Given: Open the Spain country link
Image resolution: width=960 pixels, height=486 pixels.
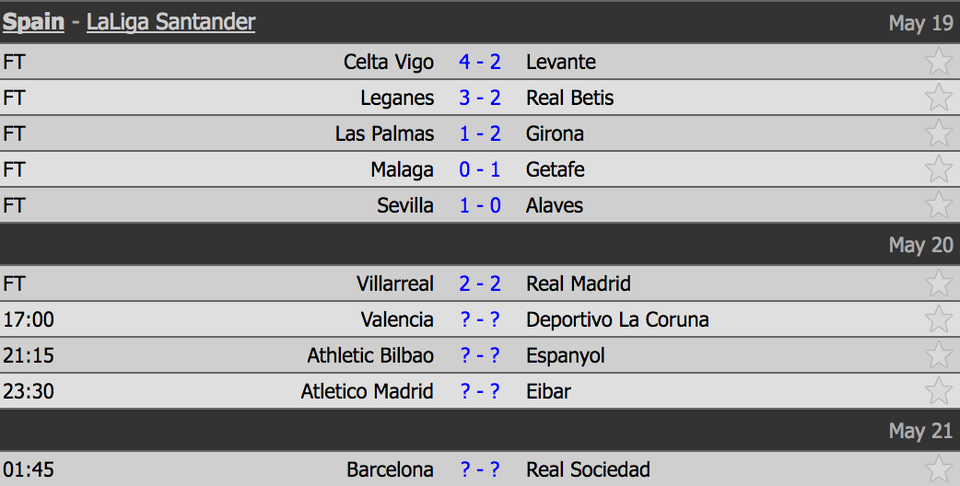Looking at the screenshot, I should pos(34,22).
